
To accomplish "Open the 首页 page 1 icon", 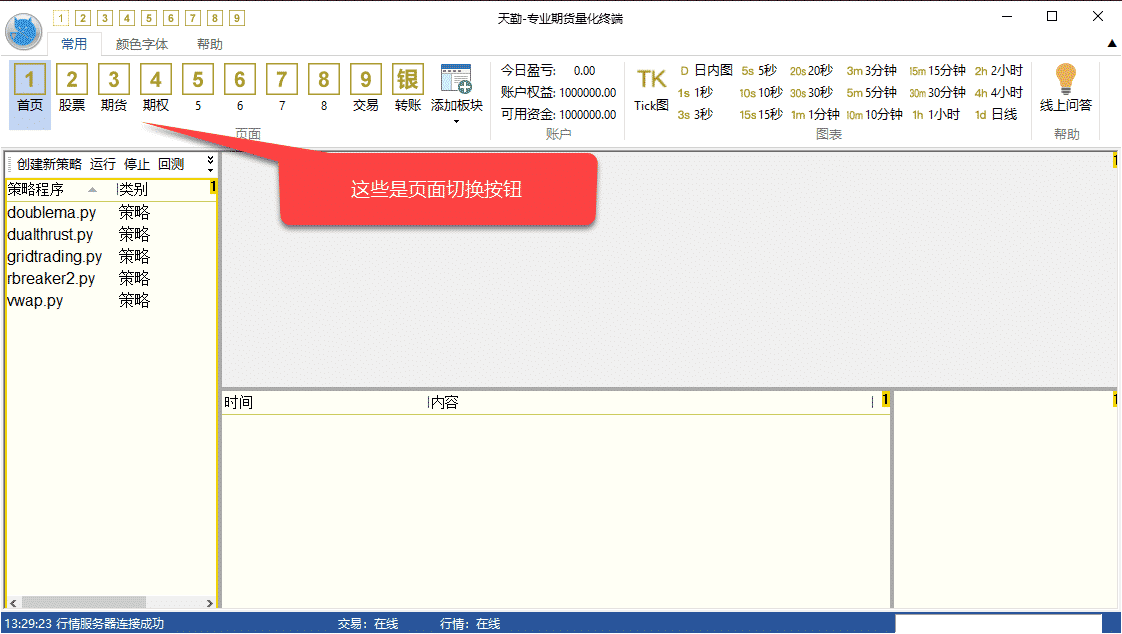I will click(x=30, y=80).
